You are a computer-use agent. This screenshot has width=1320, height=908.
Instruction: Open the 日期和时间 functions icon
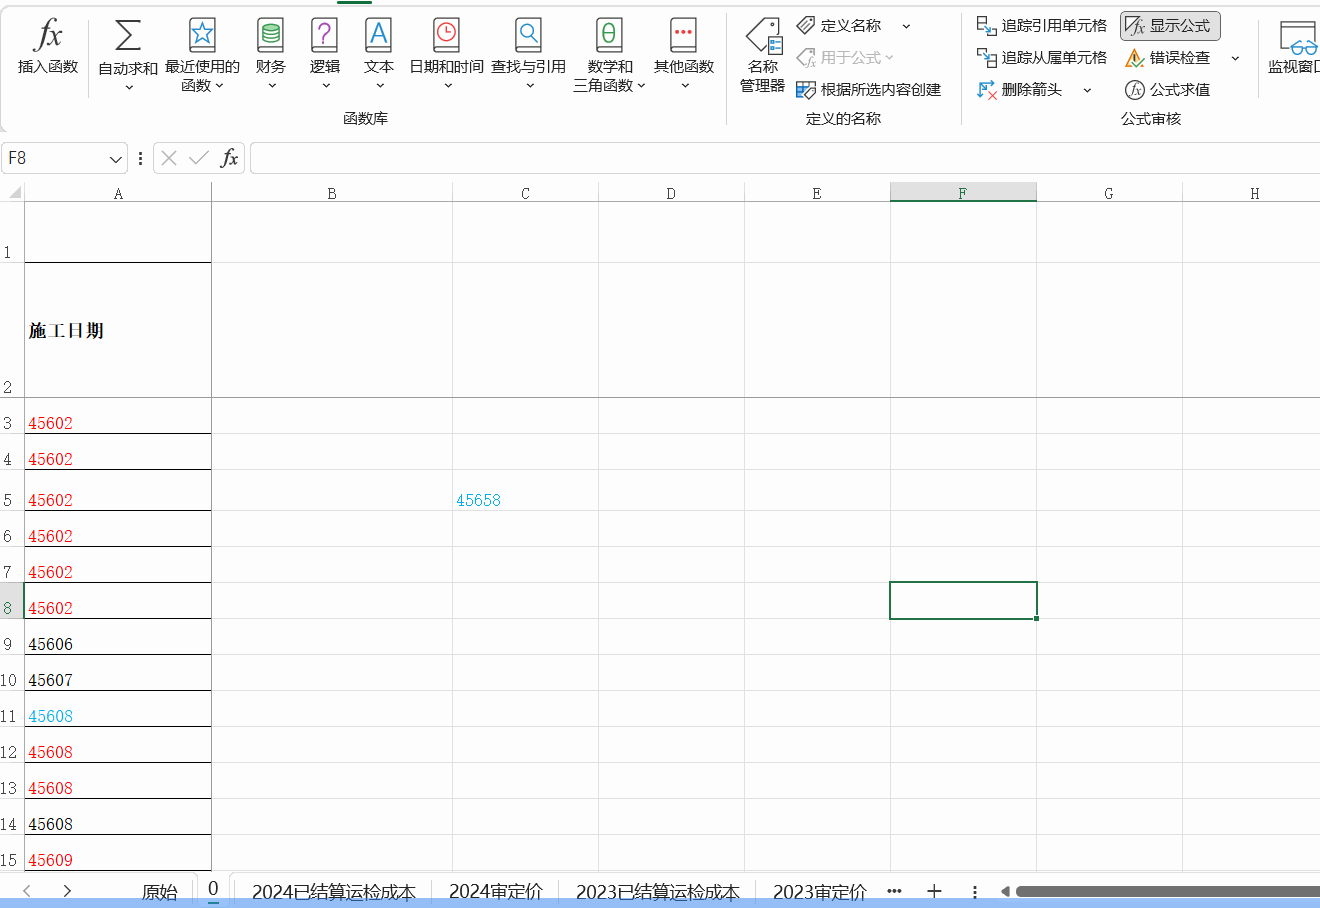[446, 37]
